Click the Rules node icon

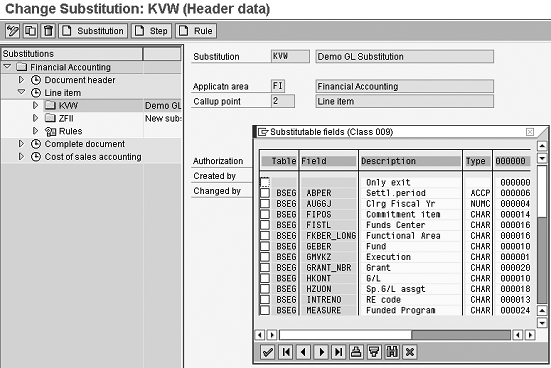click(51, 131)
